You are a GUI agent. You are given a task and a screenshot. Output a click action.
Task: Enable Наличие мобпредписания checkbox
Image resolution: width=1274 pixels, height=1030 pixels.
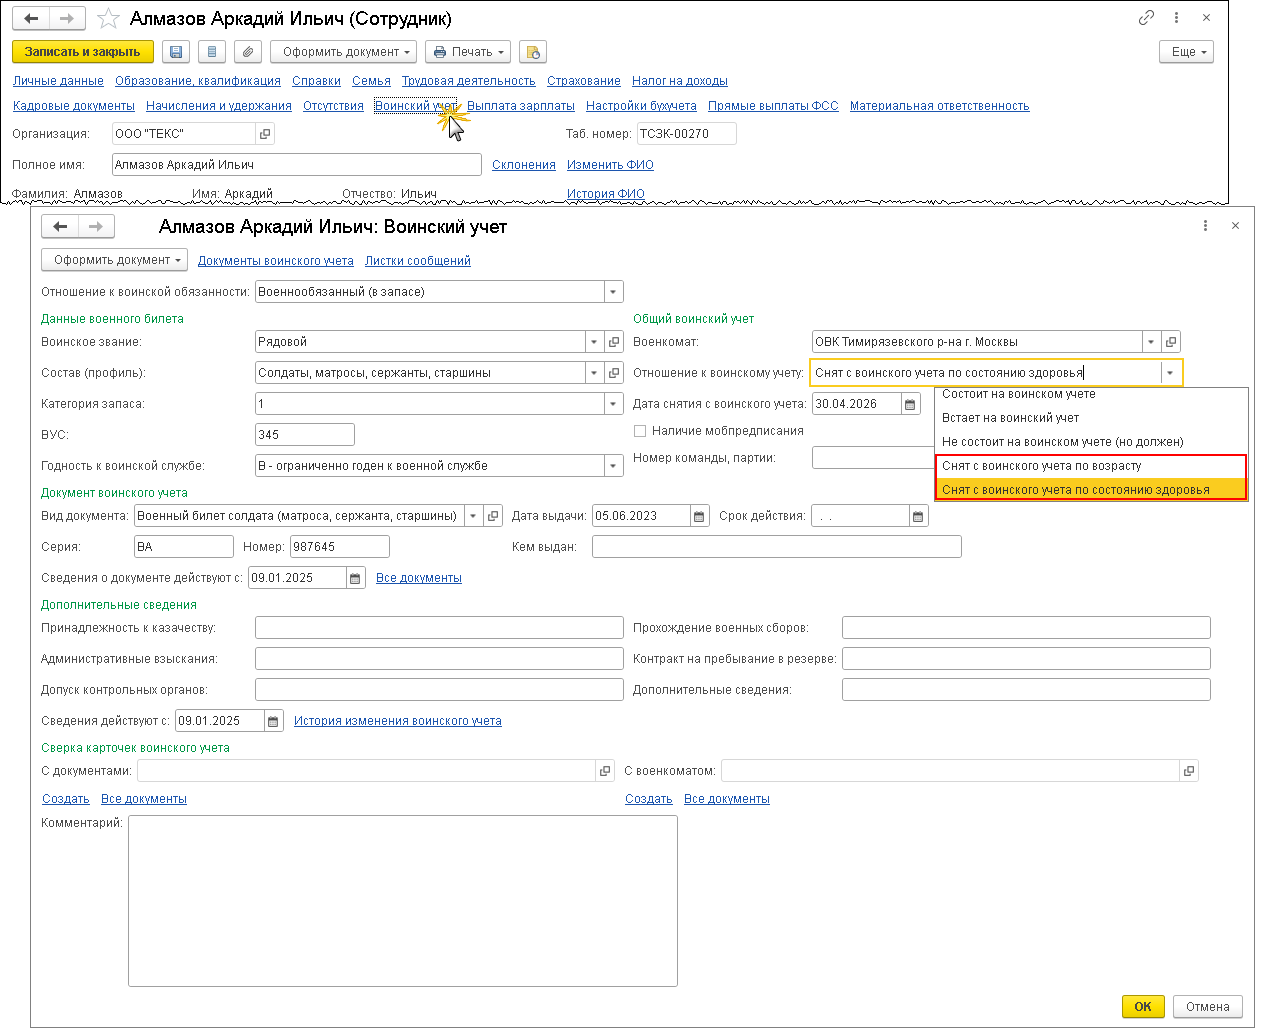click(640, 431)
